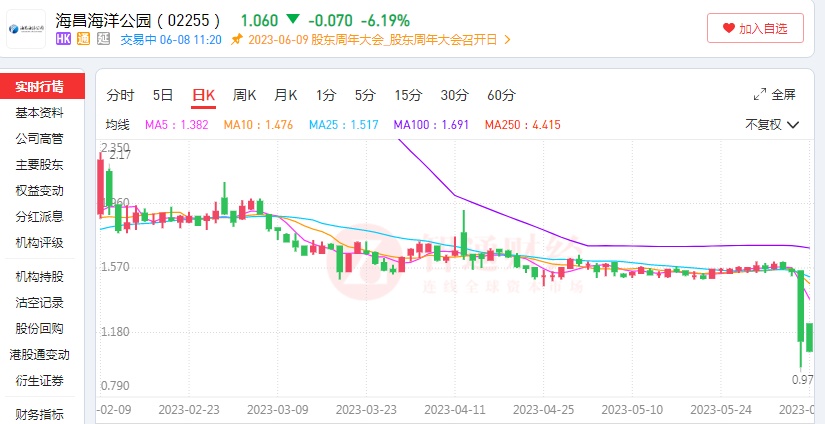Switch to 5日 chart tab
This screenshot has height=424, width=825.
point(163,95)
